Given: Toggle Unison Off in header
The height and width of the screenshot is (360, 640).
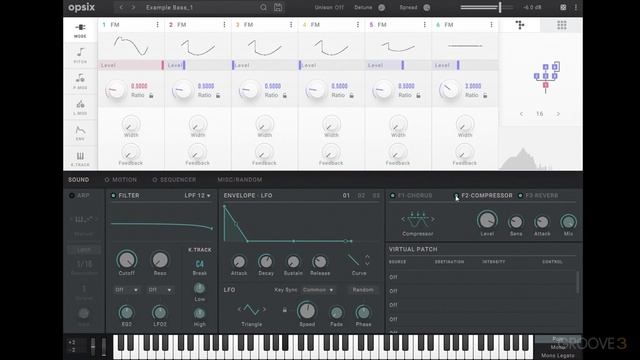Looking at the screenshot, I should coord(329,7).
